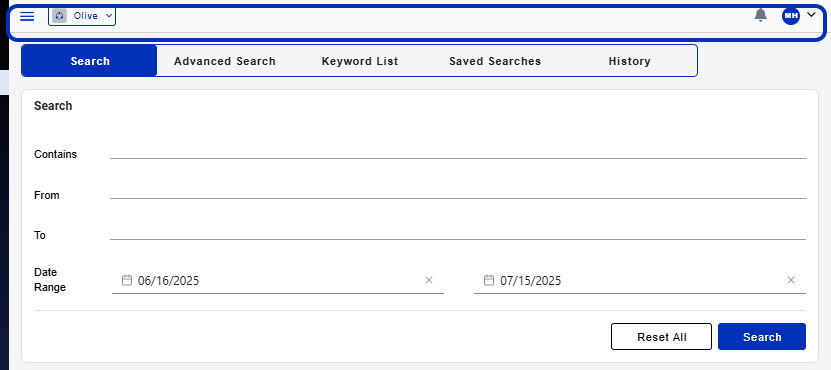Focus the From text field

pos(458,192)
